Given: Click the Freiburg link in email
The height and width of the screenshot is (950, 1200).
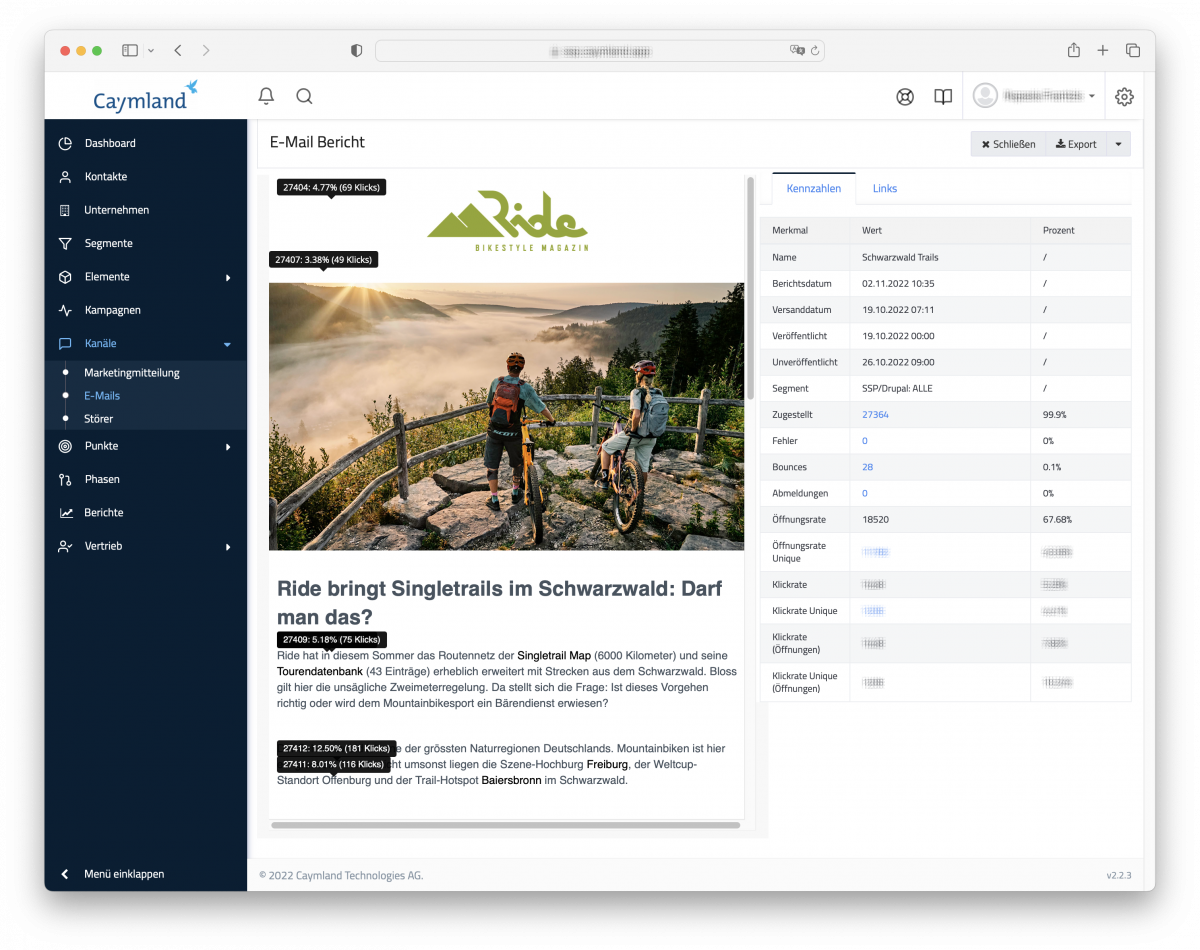Looking at the screenshot, I should pyautogui.click(x=607, y=764).
